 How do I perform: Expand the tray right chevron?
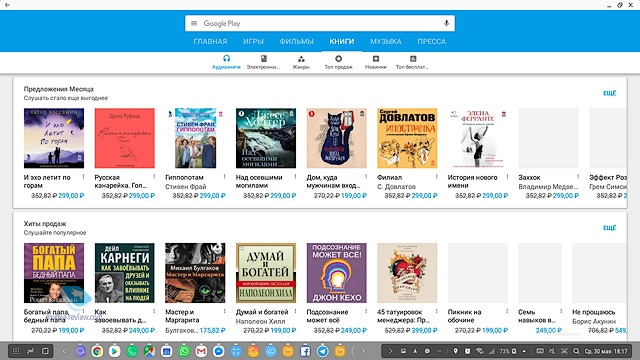click(x=390, y=351)
